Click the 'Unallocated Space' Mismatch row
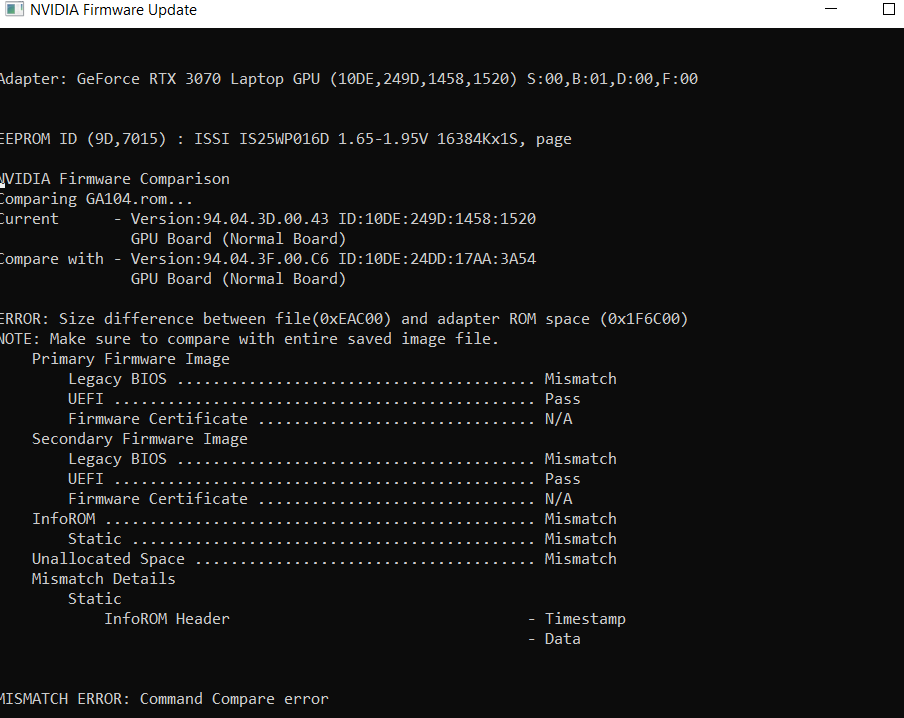This screenshot has height=718, width=904. click(325, 559)
